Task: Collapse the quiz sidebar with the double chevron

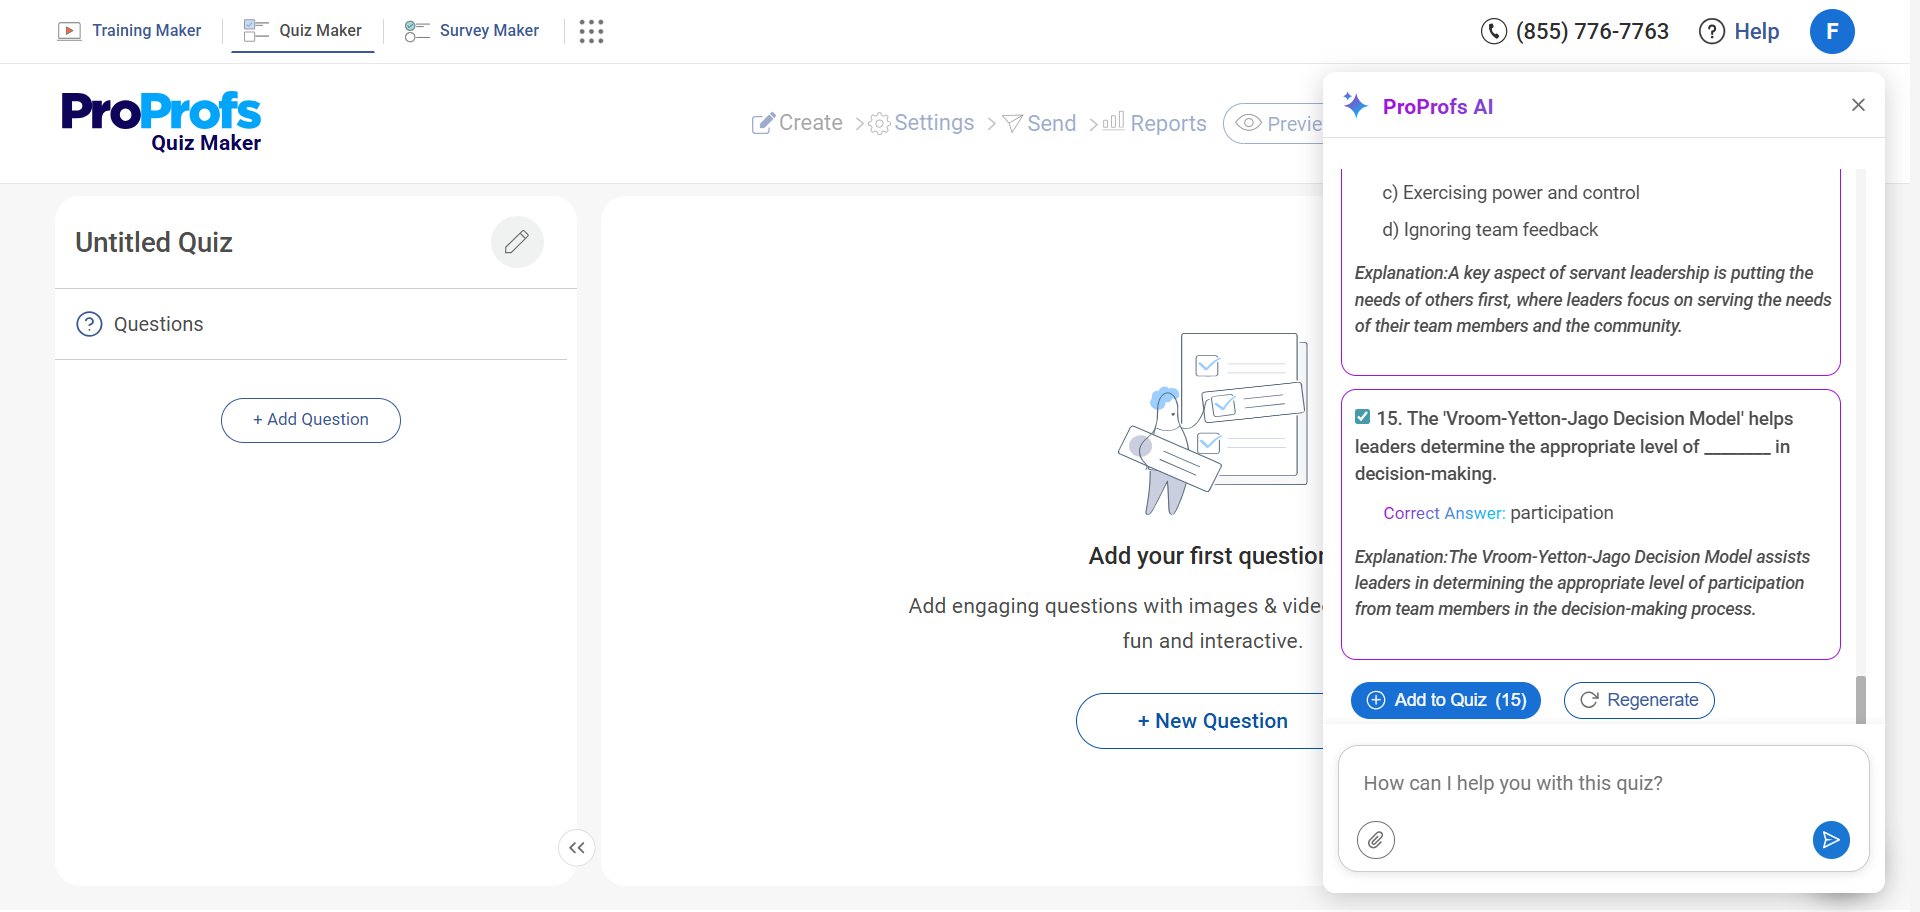Action: click(x=576, y=847)
